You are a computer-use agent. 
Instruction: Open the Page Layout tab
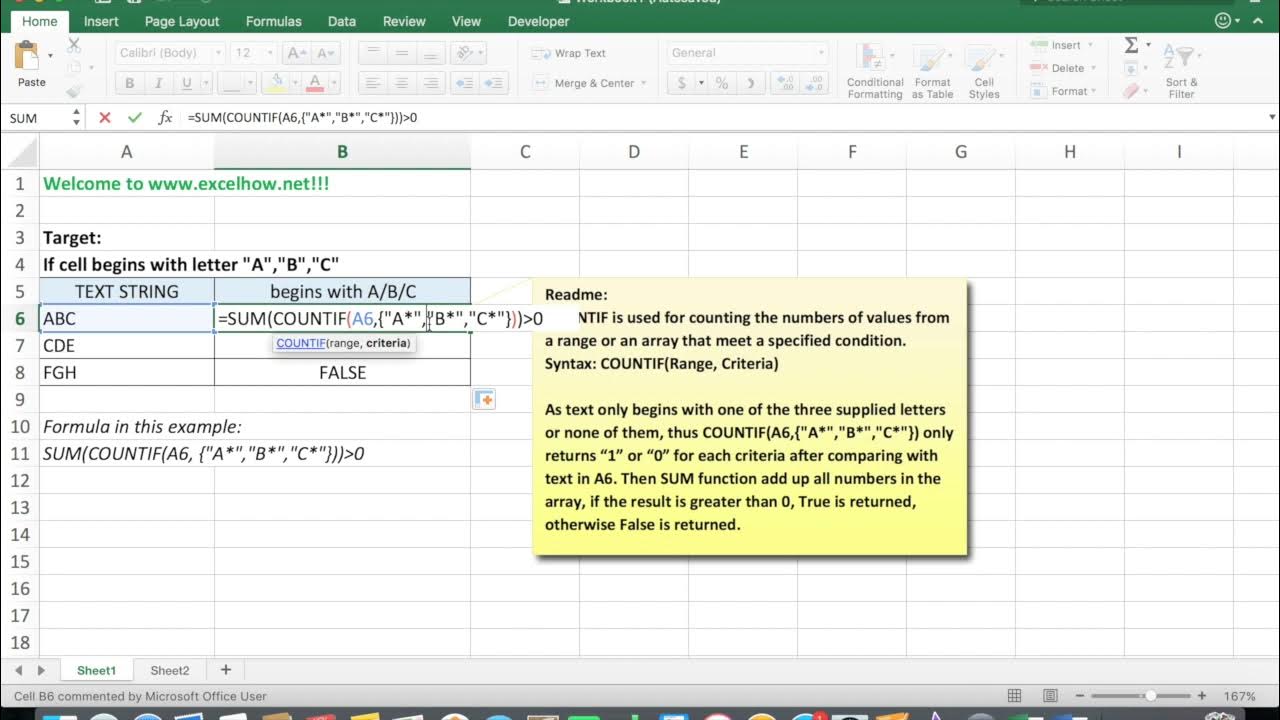[182, 21]
